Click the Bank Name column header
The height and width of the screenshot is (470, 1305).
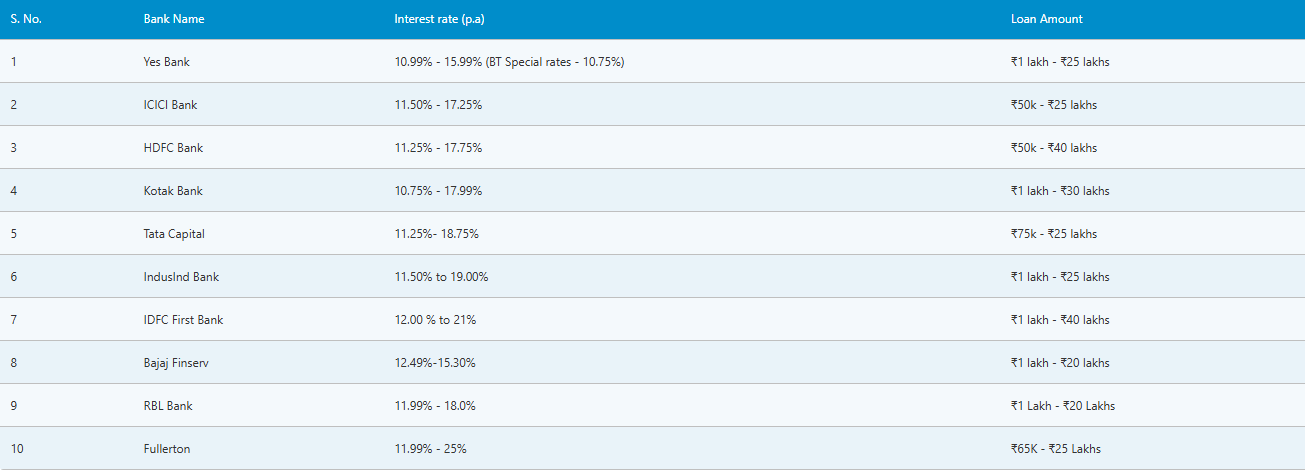[x=174, y=19]
